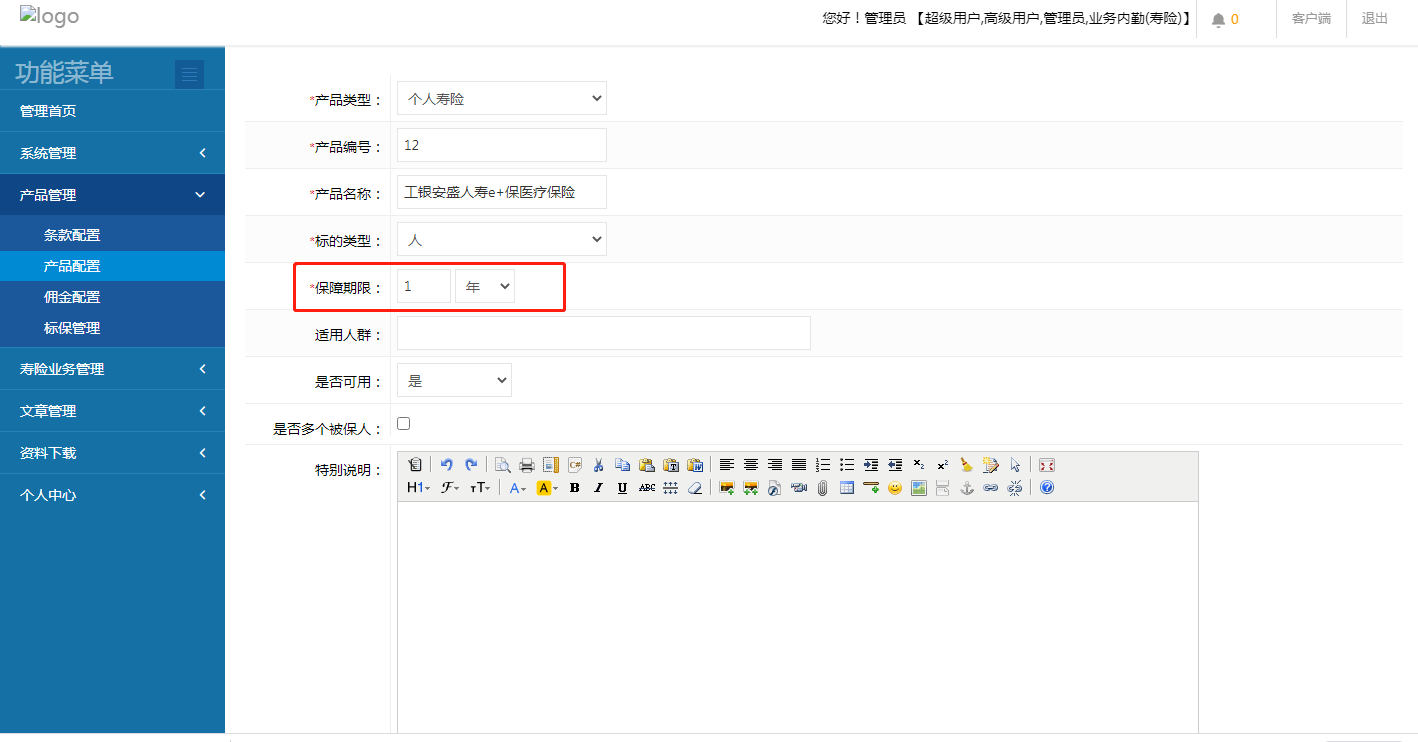Viewport: 1418px width, 742px height.
Task: Align text right in the editor
Action: click(775, 465)
